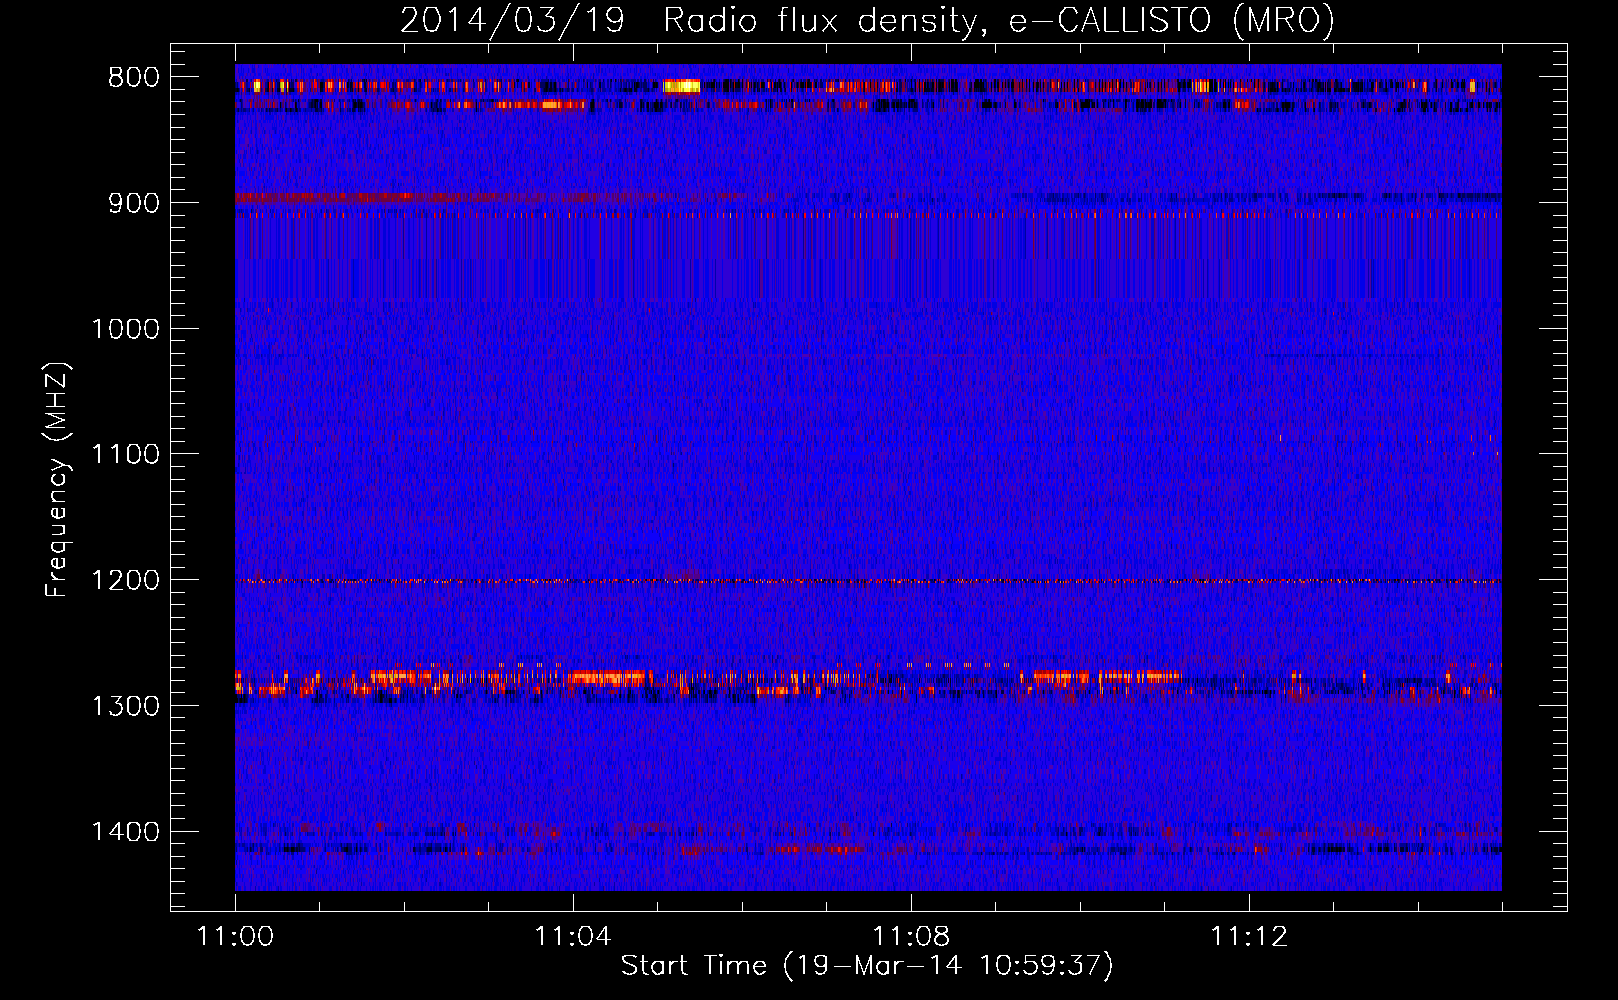
Task: Click the thin orange line at 1200 MHz
Action: coord(868,581)
